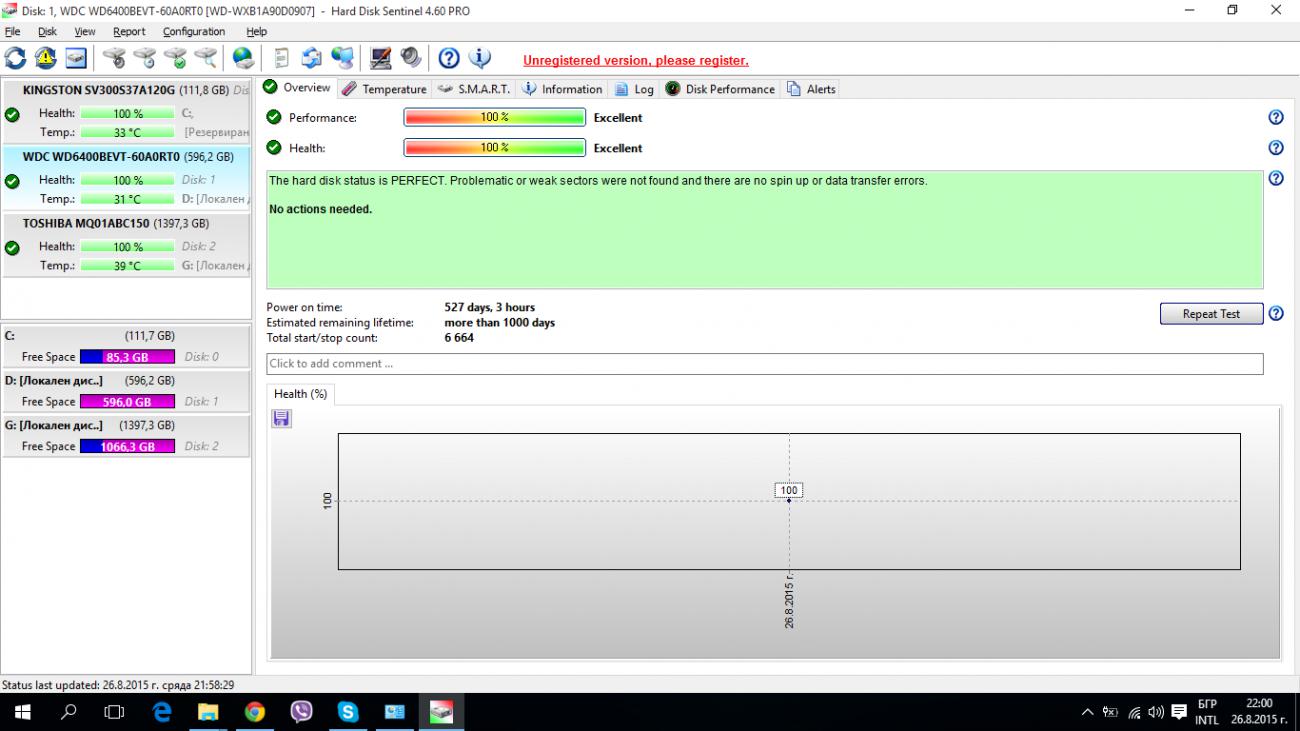Viewport: 1300px width, 731px height.
Task: Click help icon beside Repeat Test
Action: (x=1275, y=314)
